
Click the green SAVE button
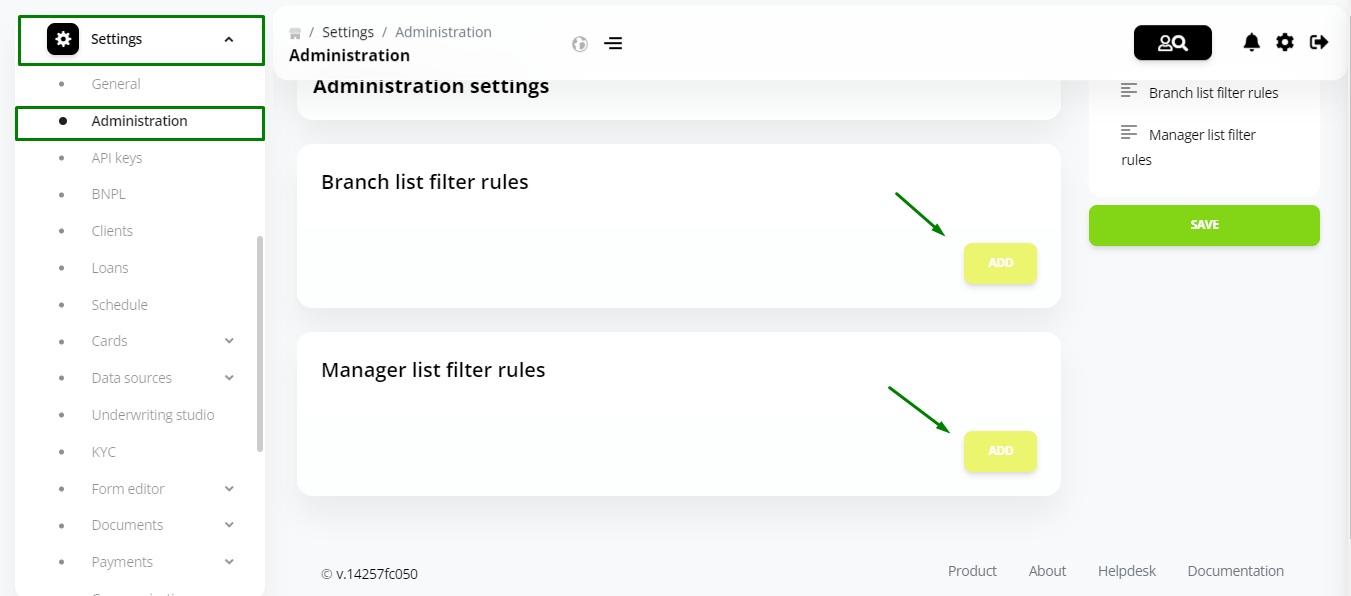coord(1204,225)
